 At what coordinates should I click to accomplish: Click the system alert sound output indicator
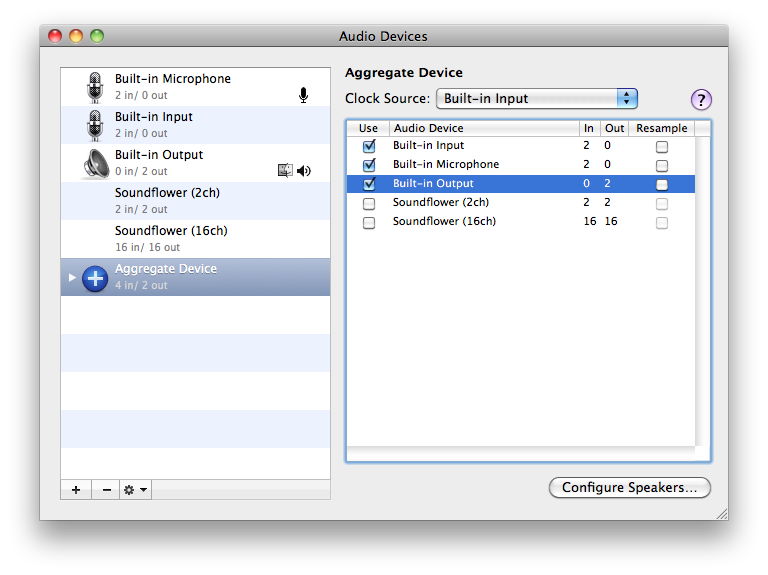(x=285, y=171)
